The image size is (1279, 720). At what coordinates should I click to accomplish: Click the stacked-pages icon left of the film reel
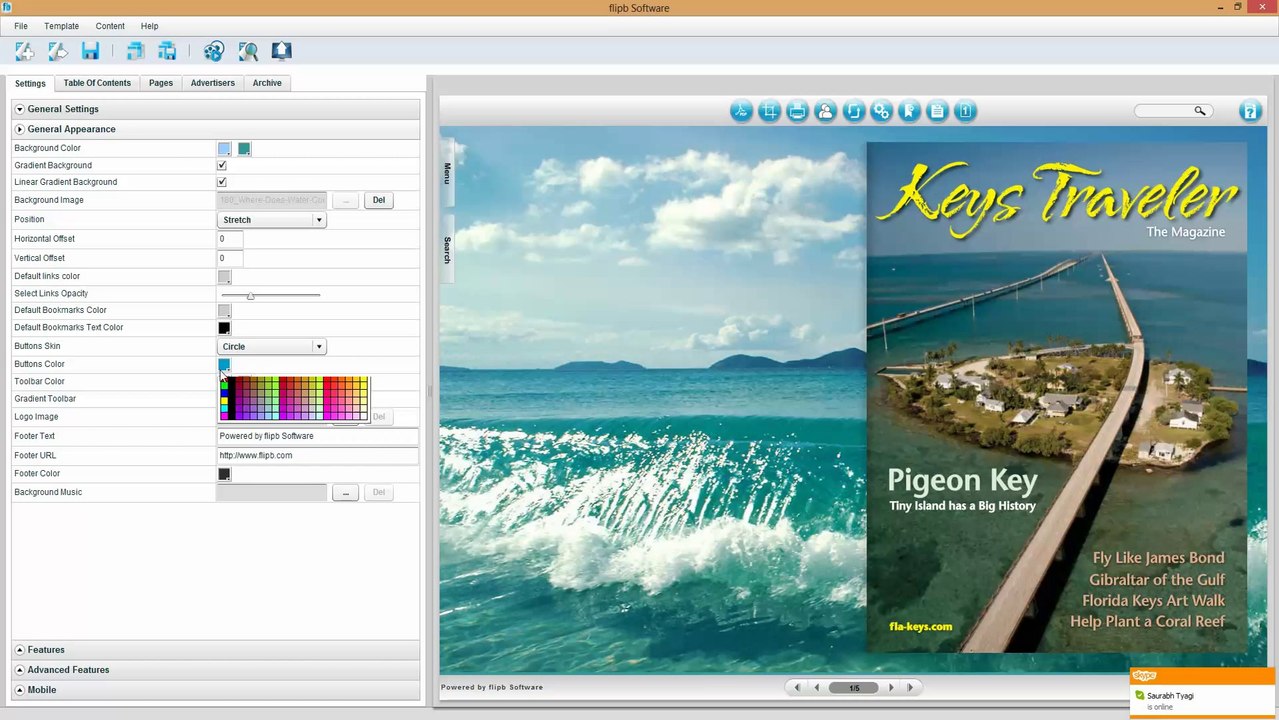coord(167,51)
